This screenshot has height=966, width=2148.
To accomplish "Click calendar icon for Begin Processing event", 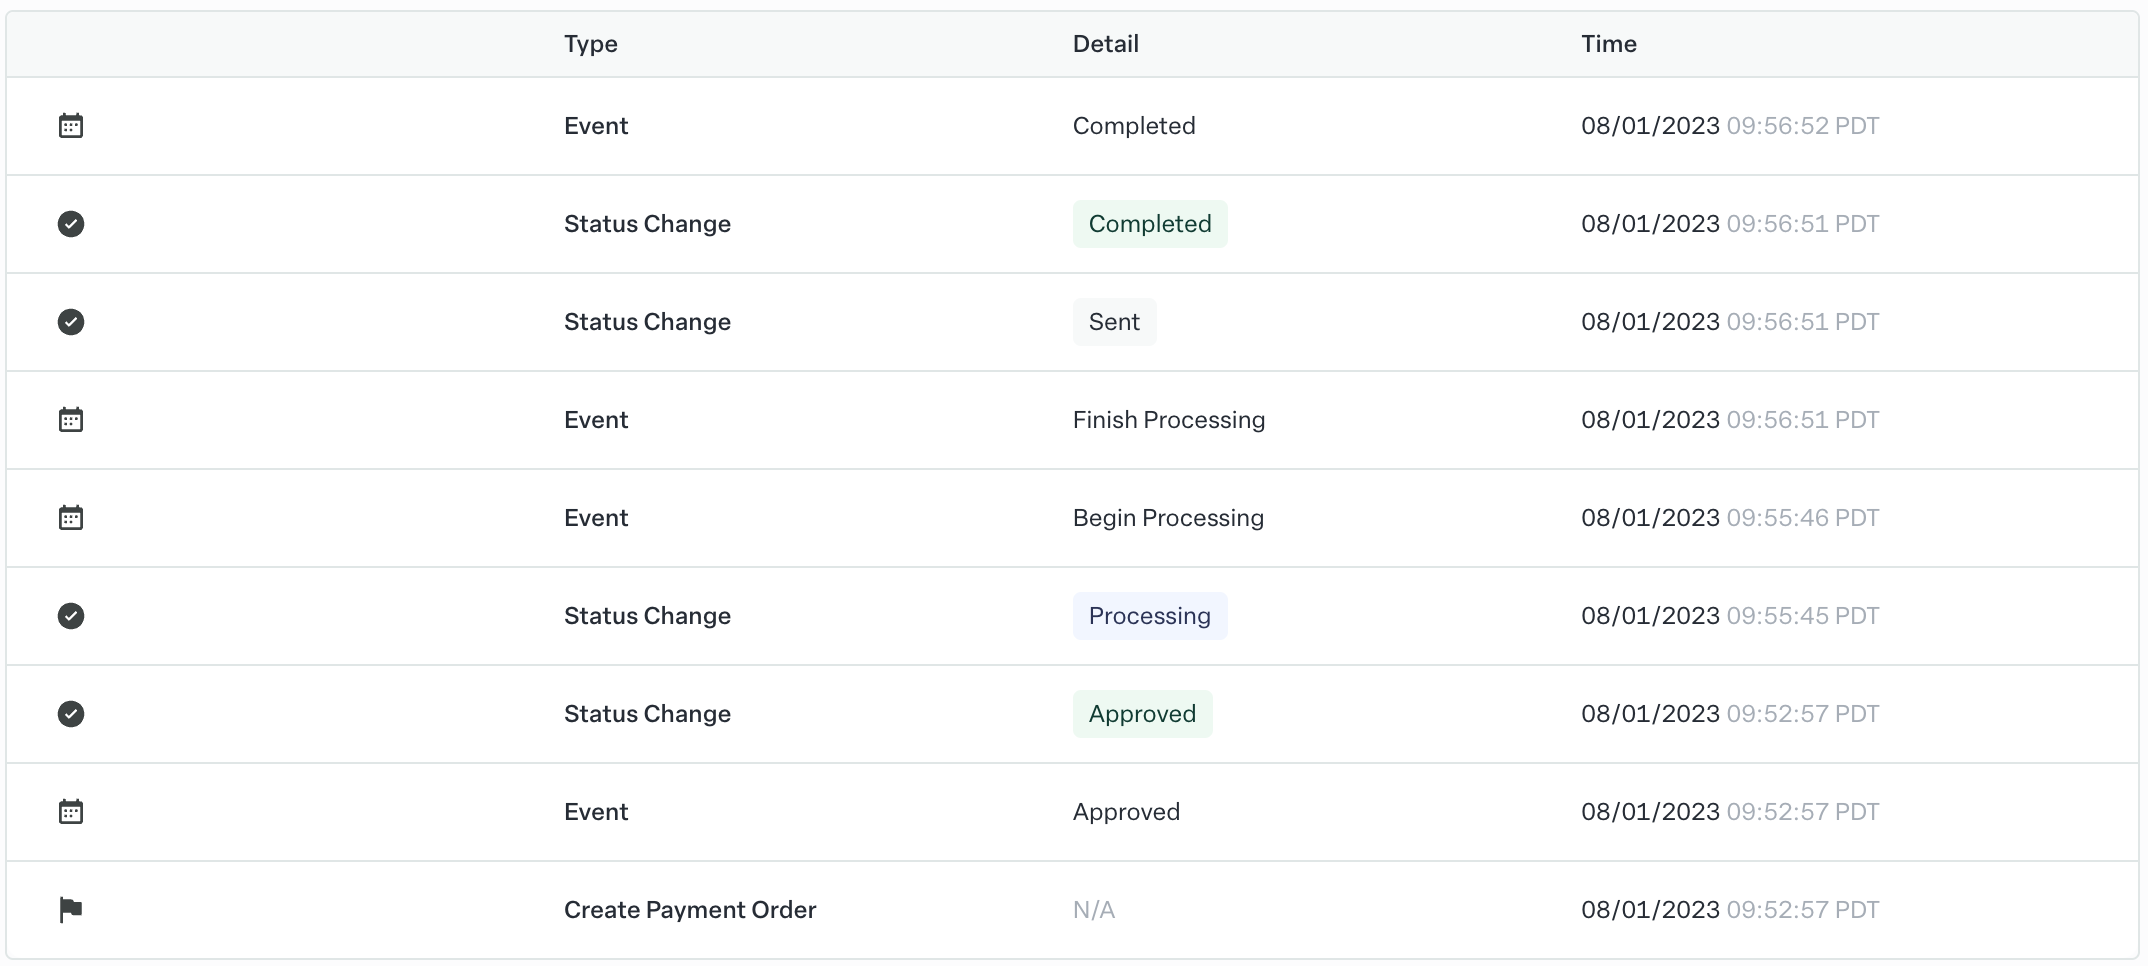I will coord(71,518).
